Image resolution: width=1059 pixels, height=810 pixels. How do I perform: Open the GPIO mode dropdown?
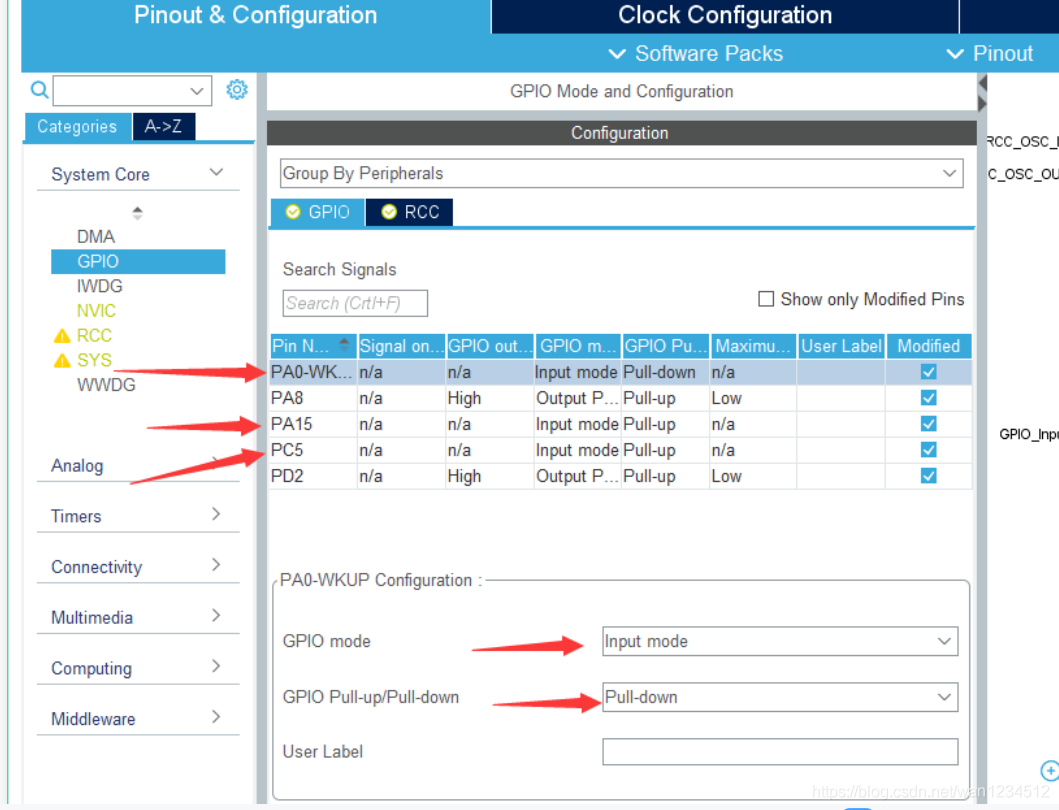click(x=780, y=641)
